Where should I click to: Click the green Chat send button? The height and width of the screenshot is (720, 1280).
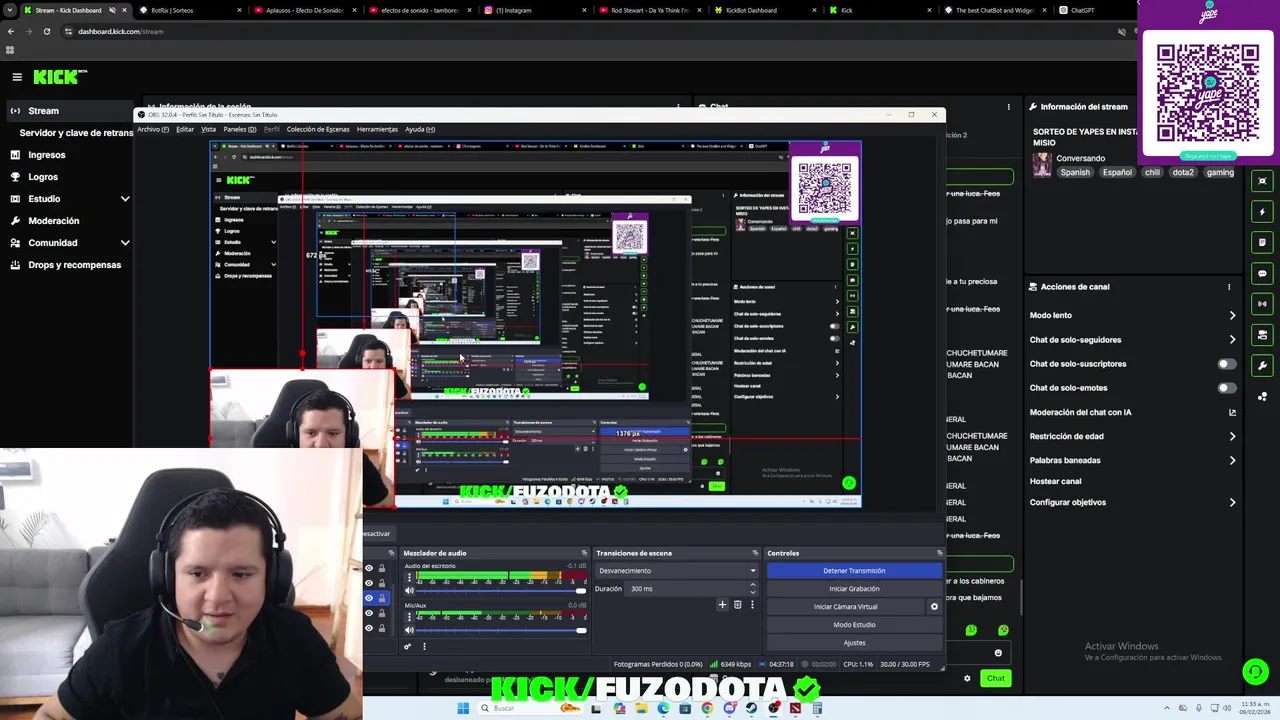[x=995, y=678]
